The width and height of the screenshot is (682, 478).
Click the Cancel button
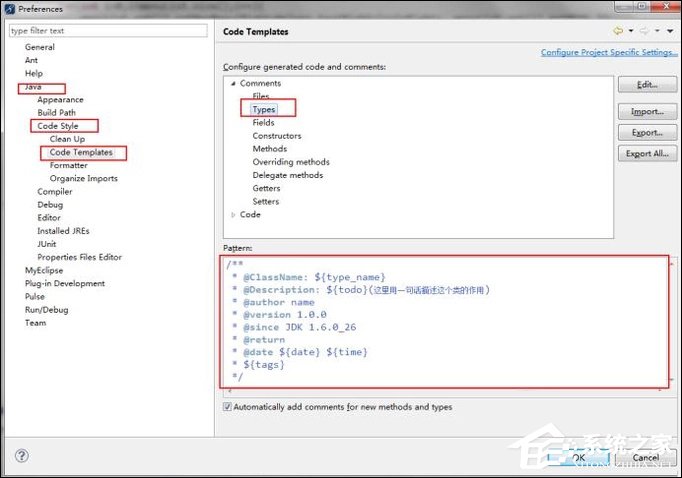coord(645,458)
